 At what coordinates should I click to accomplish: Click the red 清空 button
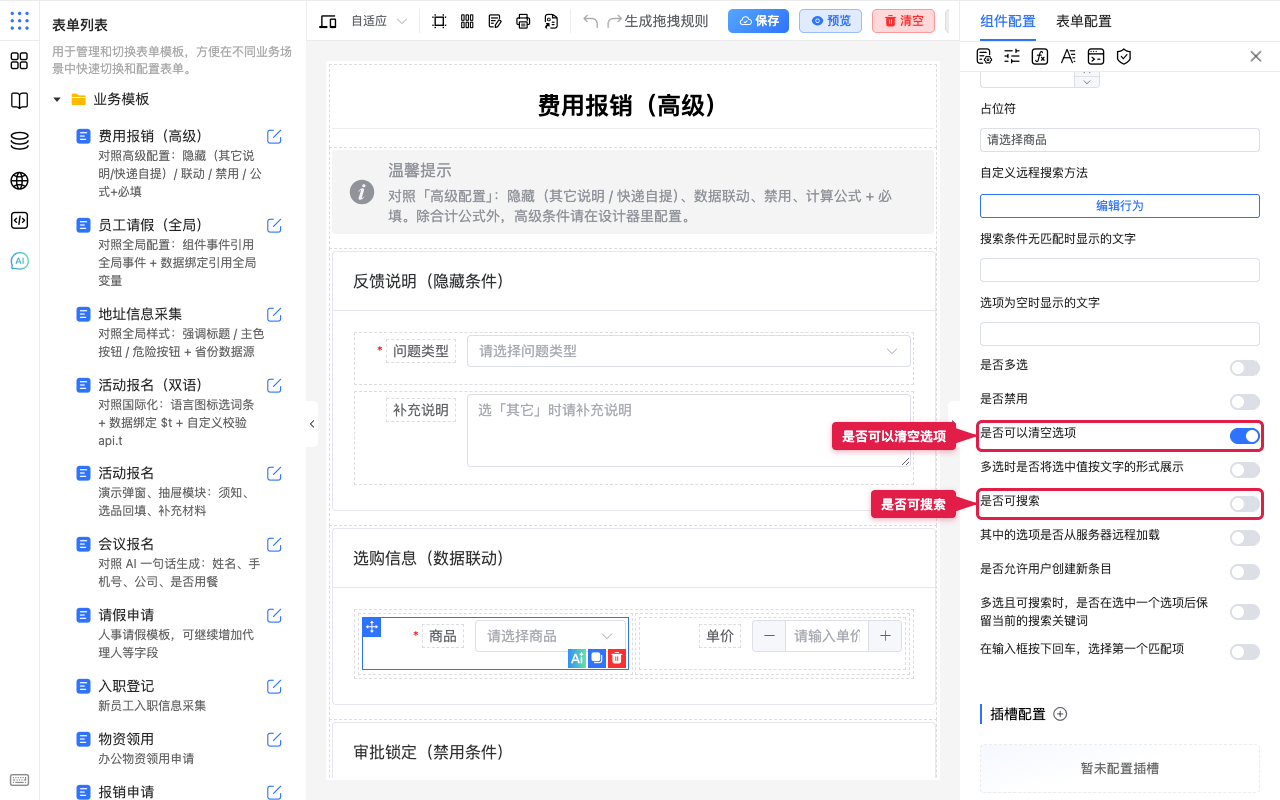click(903, 21)
